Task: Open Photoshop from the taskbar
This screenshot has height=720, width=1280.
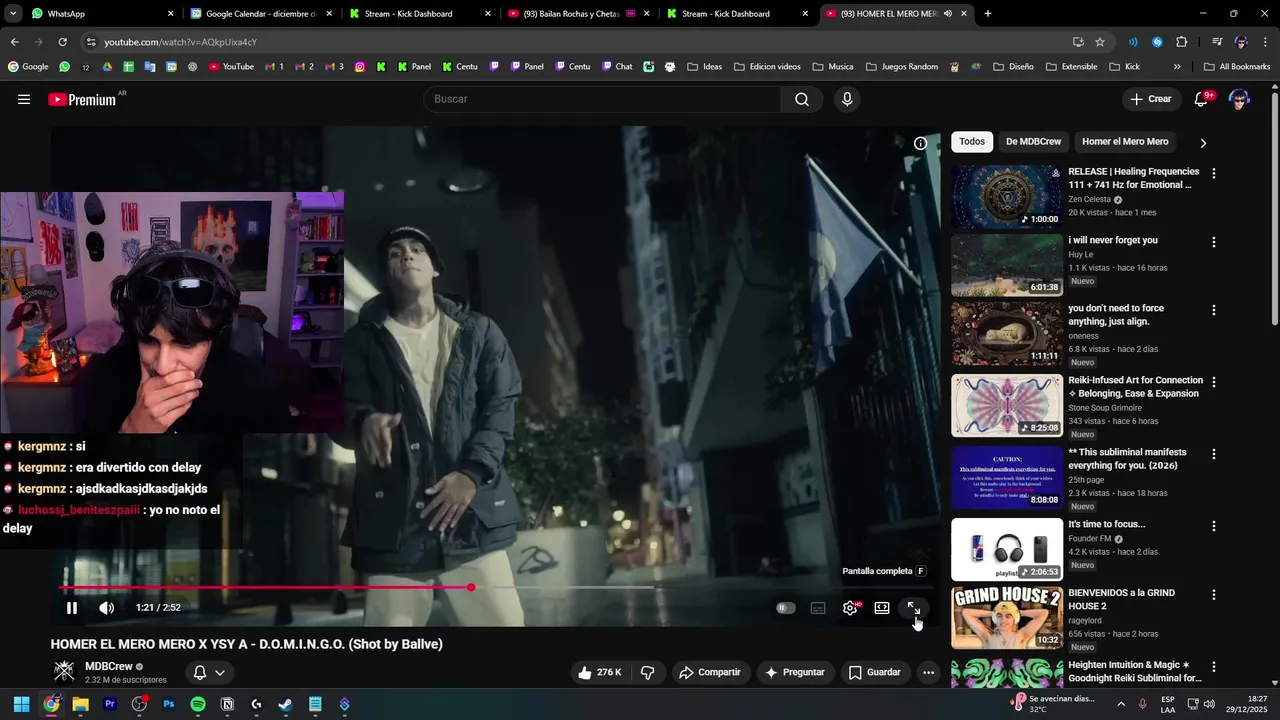Action: [x=168, y=704]
